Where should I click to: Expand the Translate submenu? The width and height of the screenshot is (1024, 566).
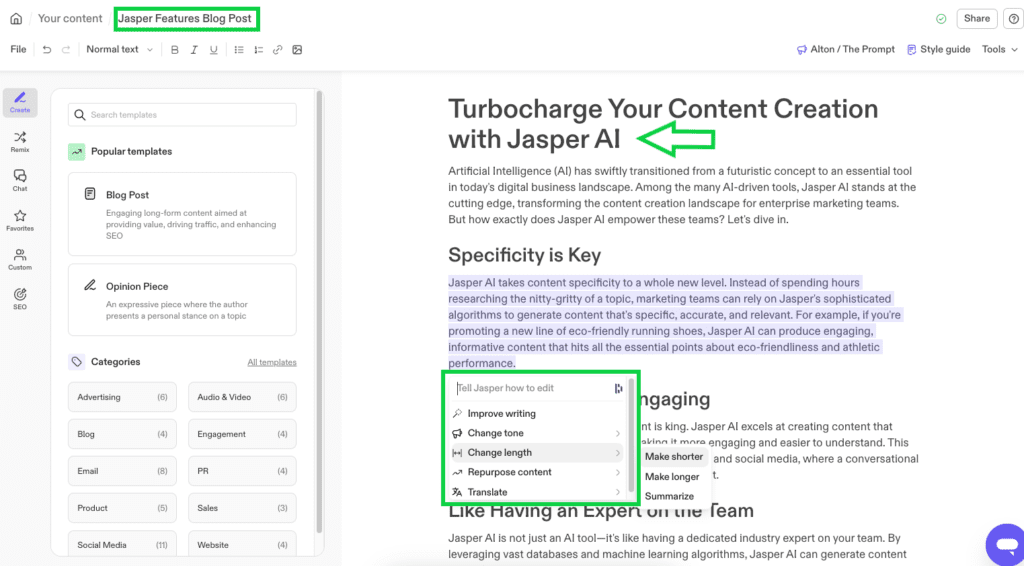537,492
